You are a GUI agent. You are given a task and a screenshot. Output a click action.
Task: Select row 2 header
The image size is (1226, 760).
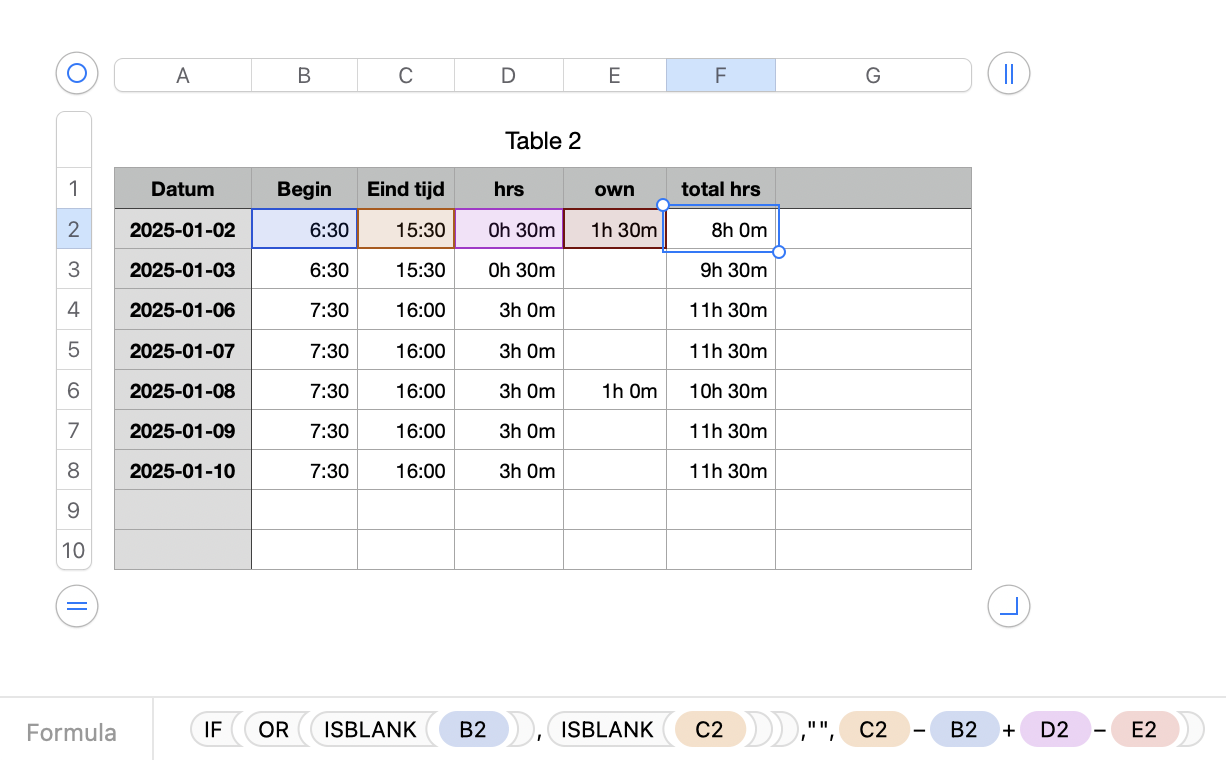click(x=74, y=229)
